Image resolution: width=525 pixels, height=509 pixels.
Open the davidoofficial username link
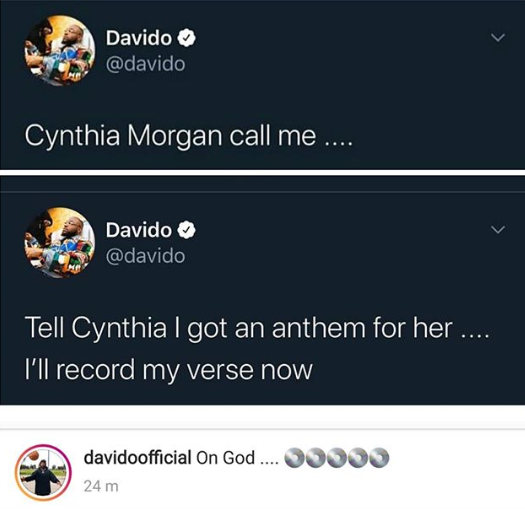tap(138, 457)
